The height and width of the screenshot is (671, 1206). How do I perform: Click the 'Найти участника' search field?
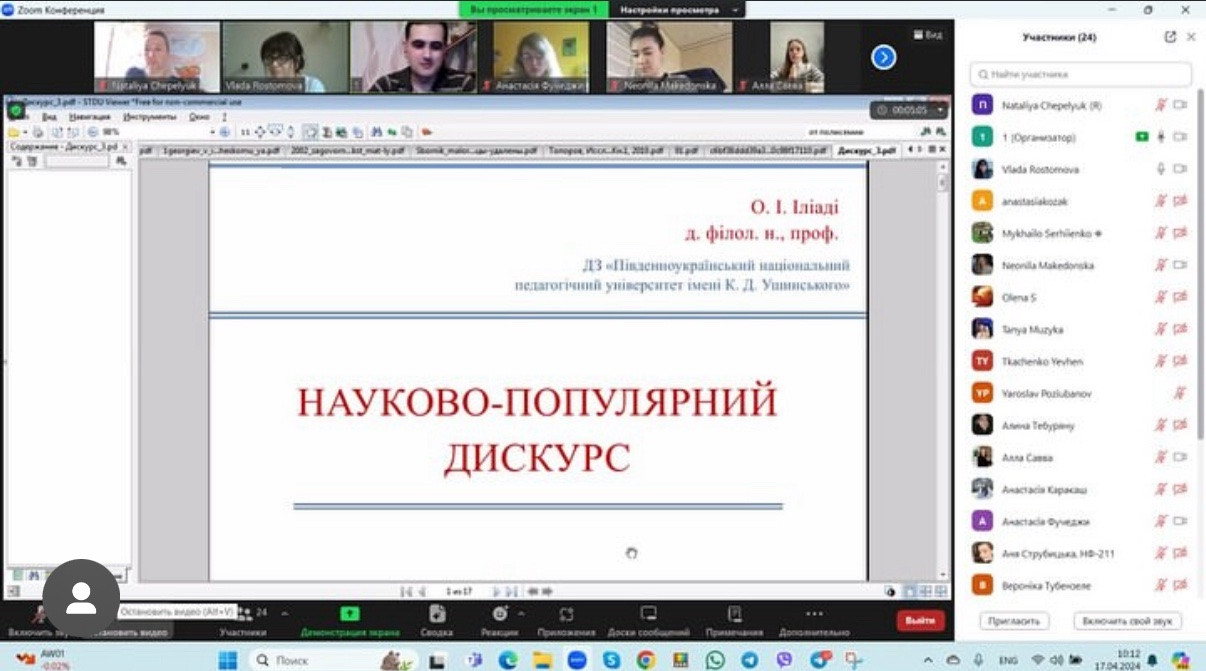click(x=1081, y=74)
